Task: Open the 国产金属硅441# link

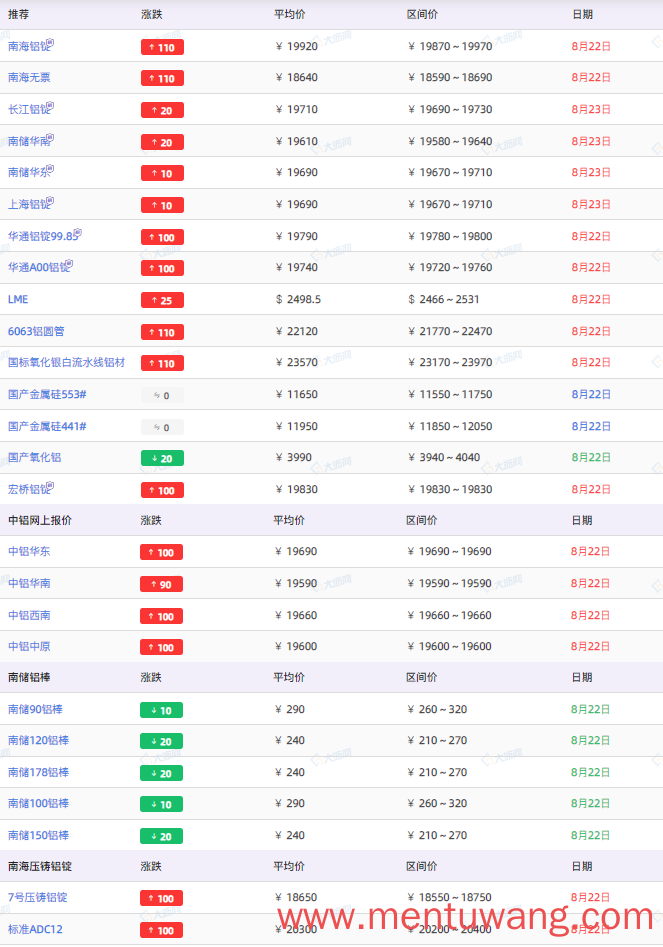Action: 47,426
